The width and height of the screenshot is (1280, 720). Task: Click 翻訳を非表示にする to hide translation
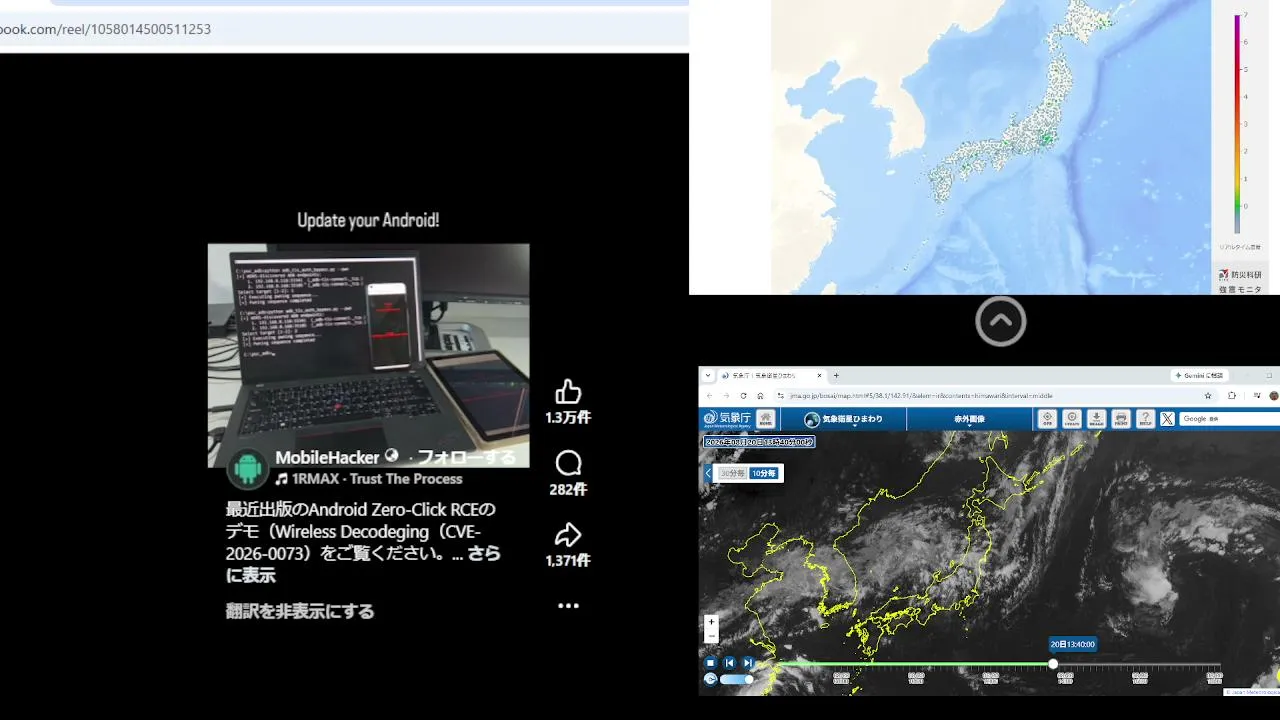click(300, 611)
